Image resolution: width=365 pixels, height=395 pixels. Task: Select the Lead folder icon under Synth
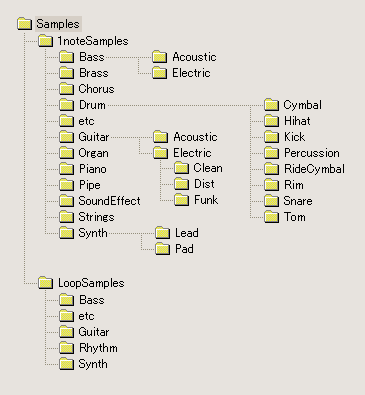[163, 233]
